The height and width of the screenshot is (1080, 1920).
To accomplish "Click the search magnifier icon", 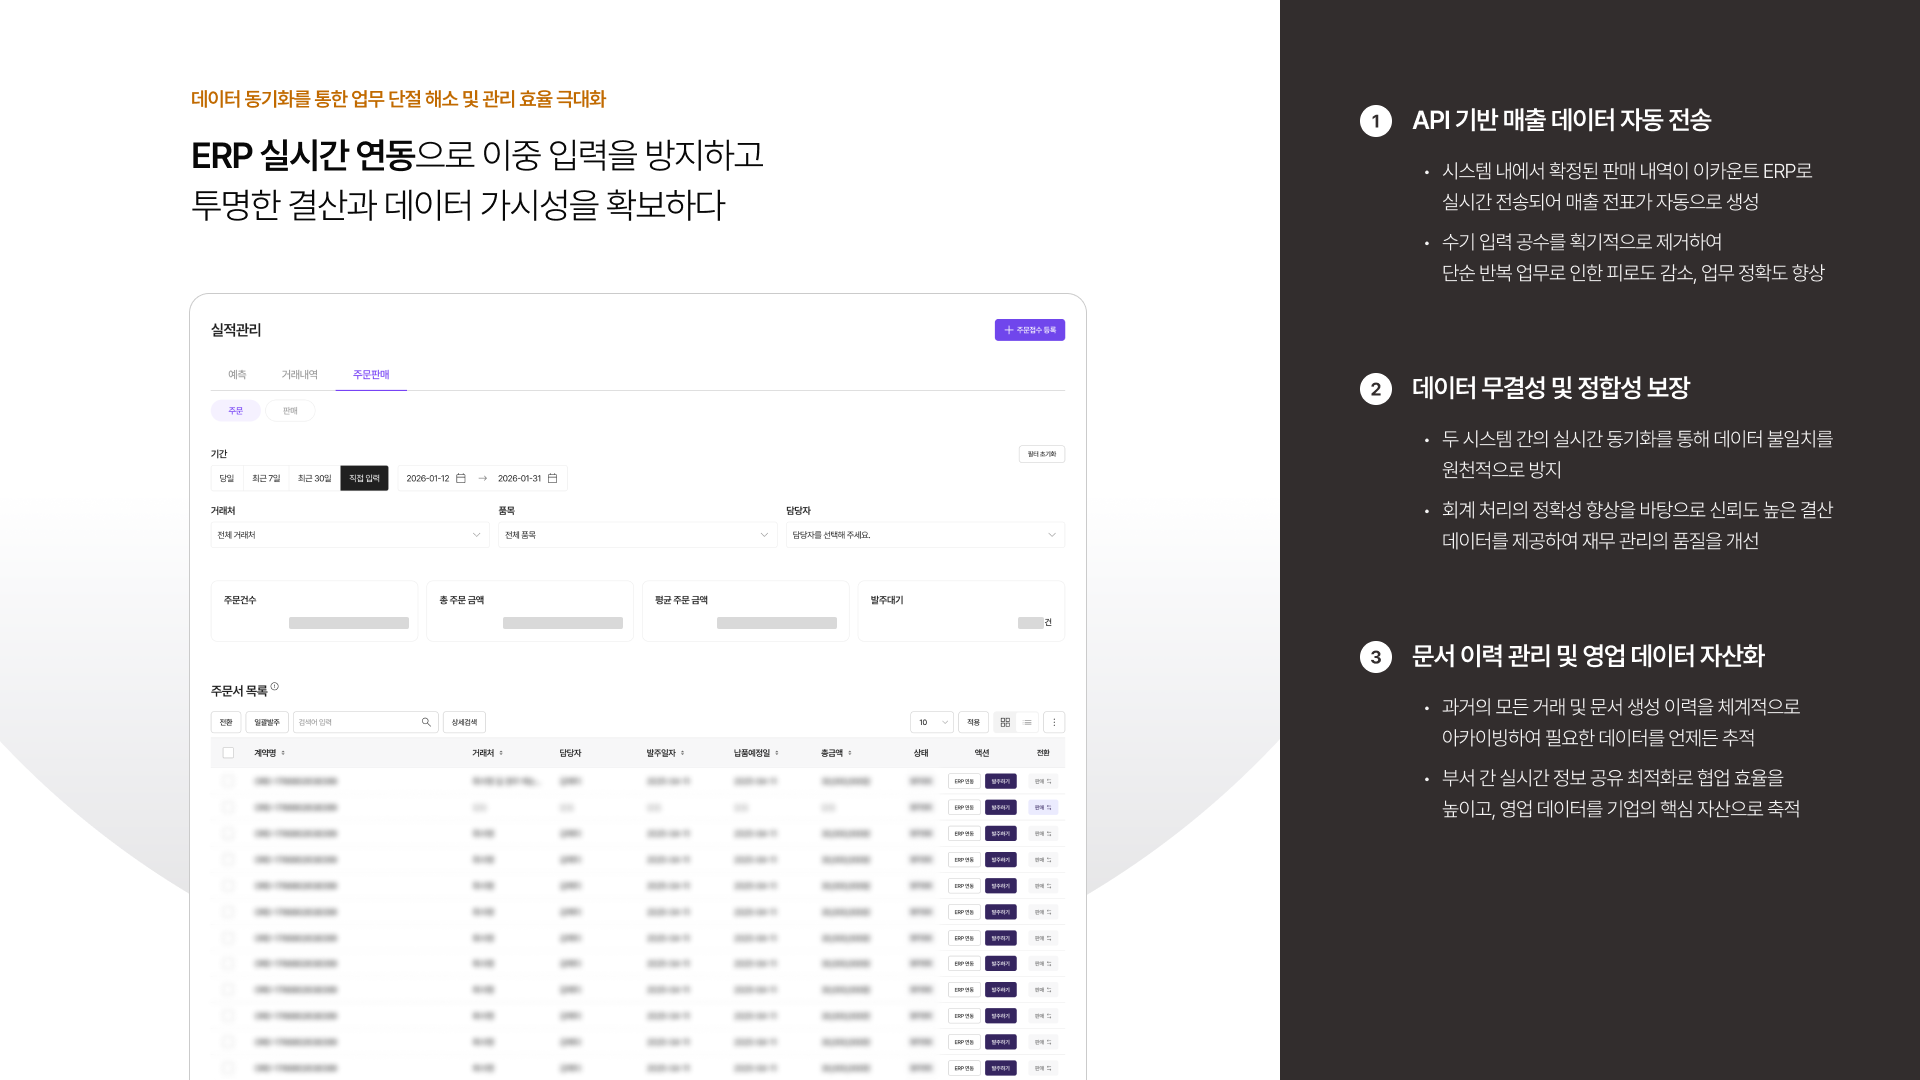I will click(426, 722).
